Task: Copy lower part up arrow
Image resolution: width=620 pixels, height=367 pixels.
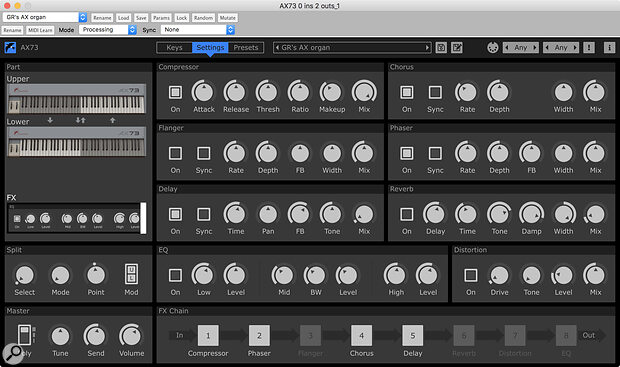Action: click(113, 120)
